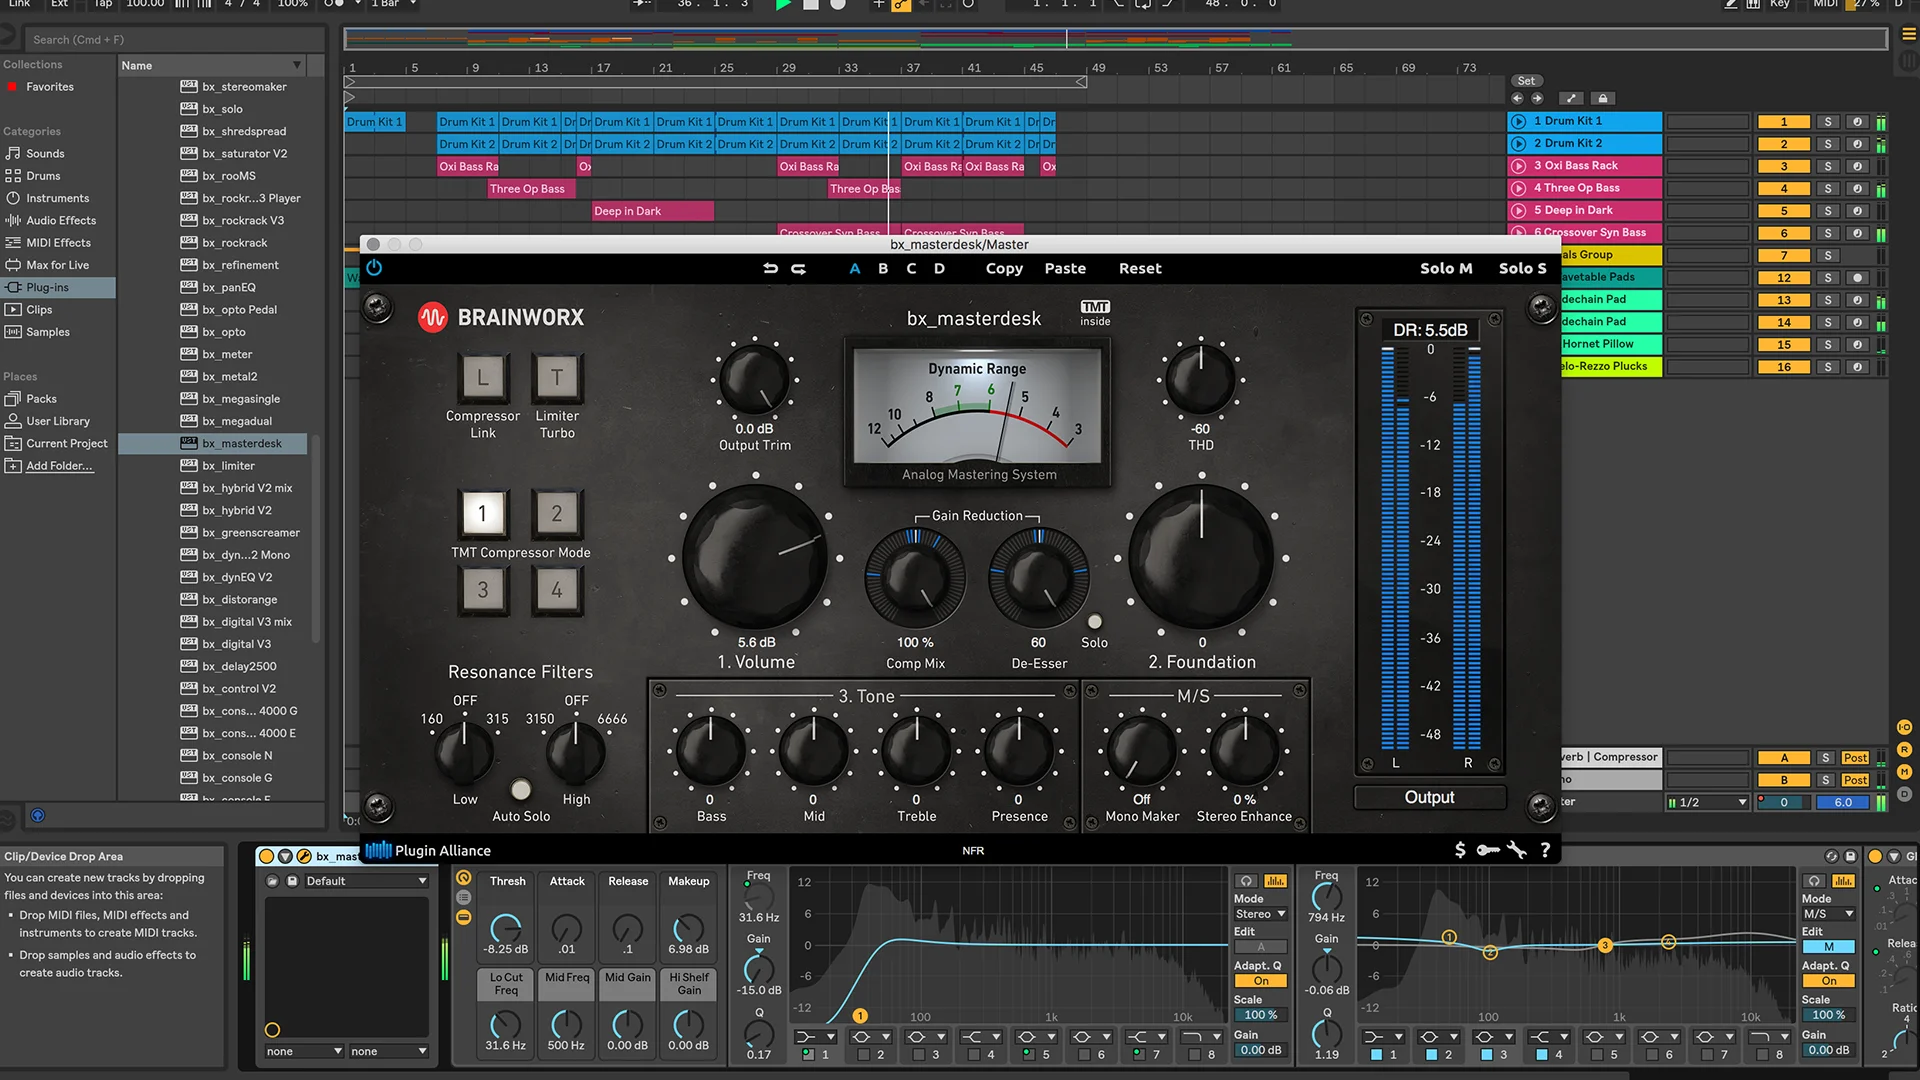
Task: Open the plugin help question mark
Action: [1545, 850]
